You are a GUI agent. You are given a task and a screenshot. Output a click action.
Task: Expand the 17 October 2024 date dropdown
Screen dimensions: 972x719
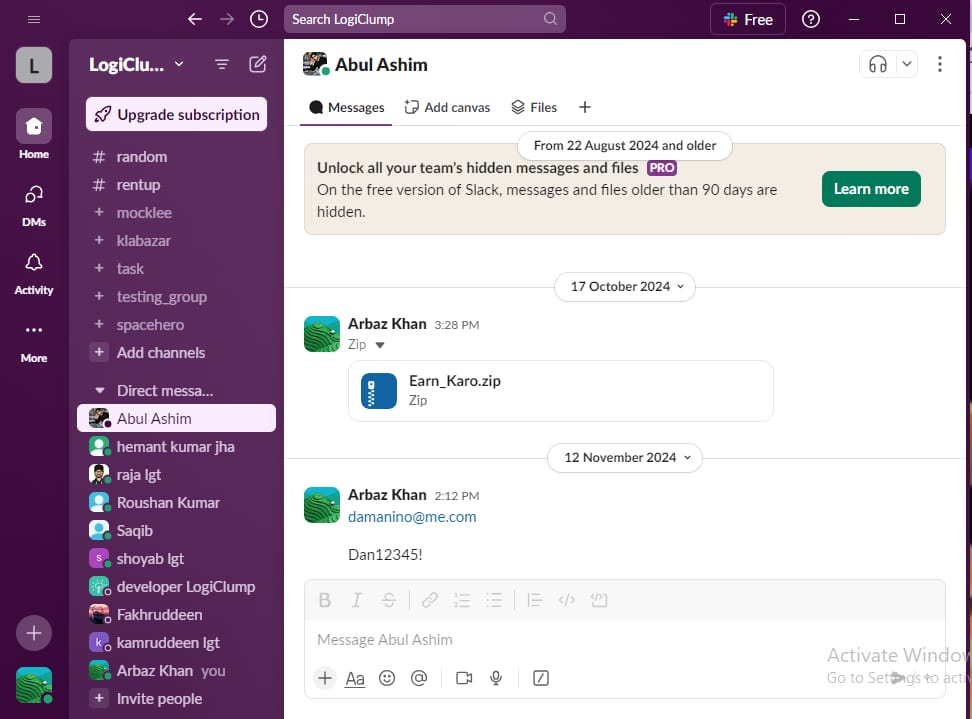tap(625, 287)
